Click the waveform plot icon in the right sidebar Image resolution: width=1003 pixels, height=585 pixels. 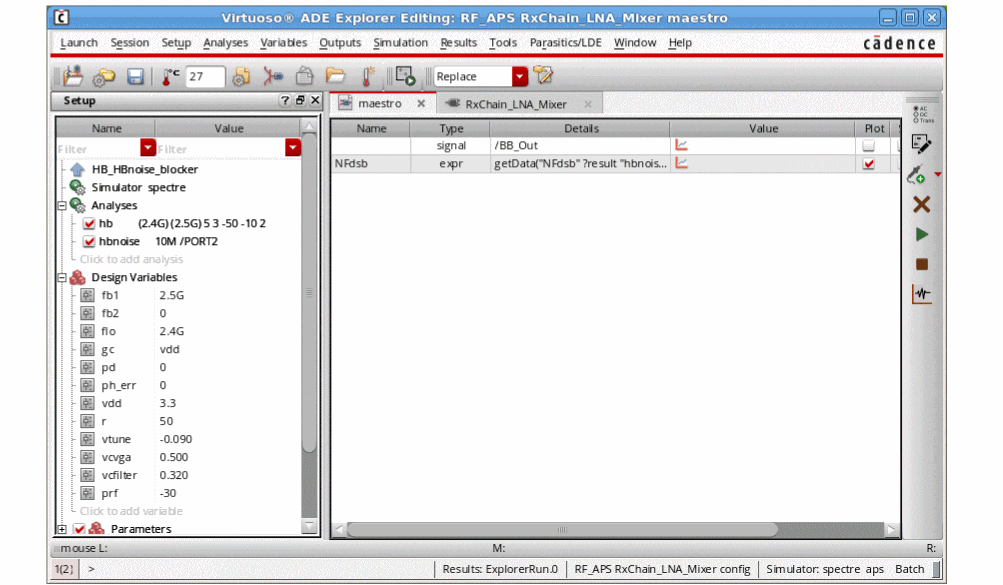coord(922,294)
